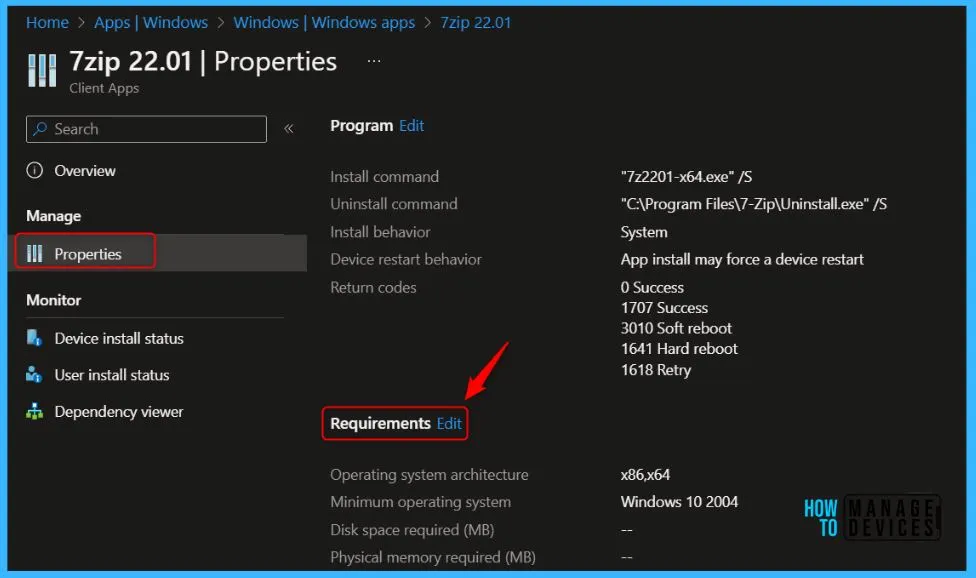Click the Install behavior value System
976x578 pixels.
click(644, 232)
